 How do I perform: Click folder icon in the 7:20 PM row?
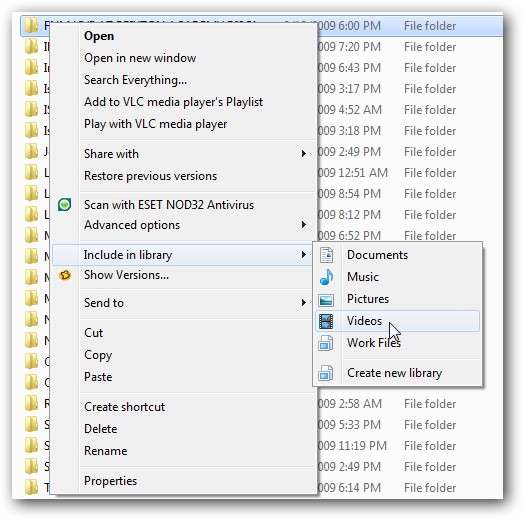pos(31,47)
